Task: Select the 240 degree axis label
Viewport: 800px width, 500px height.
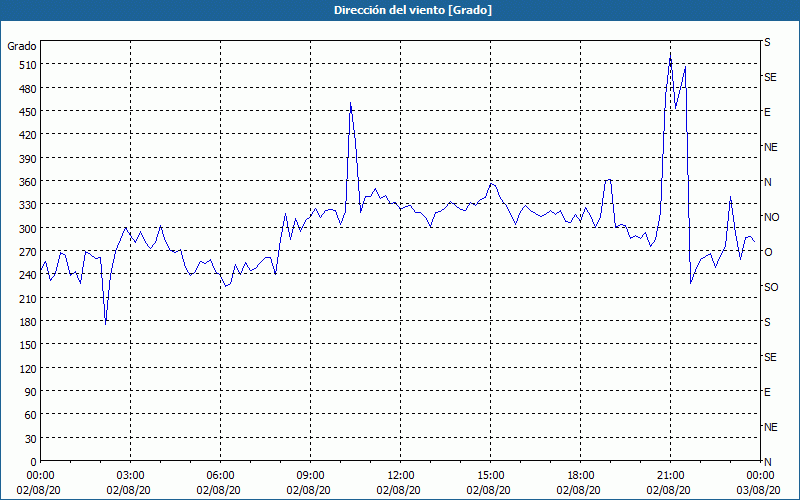Action: coord(28,275)
